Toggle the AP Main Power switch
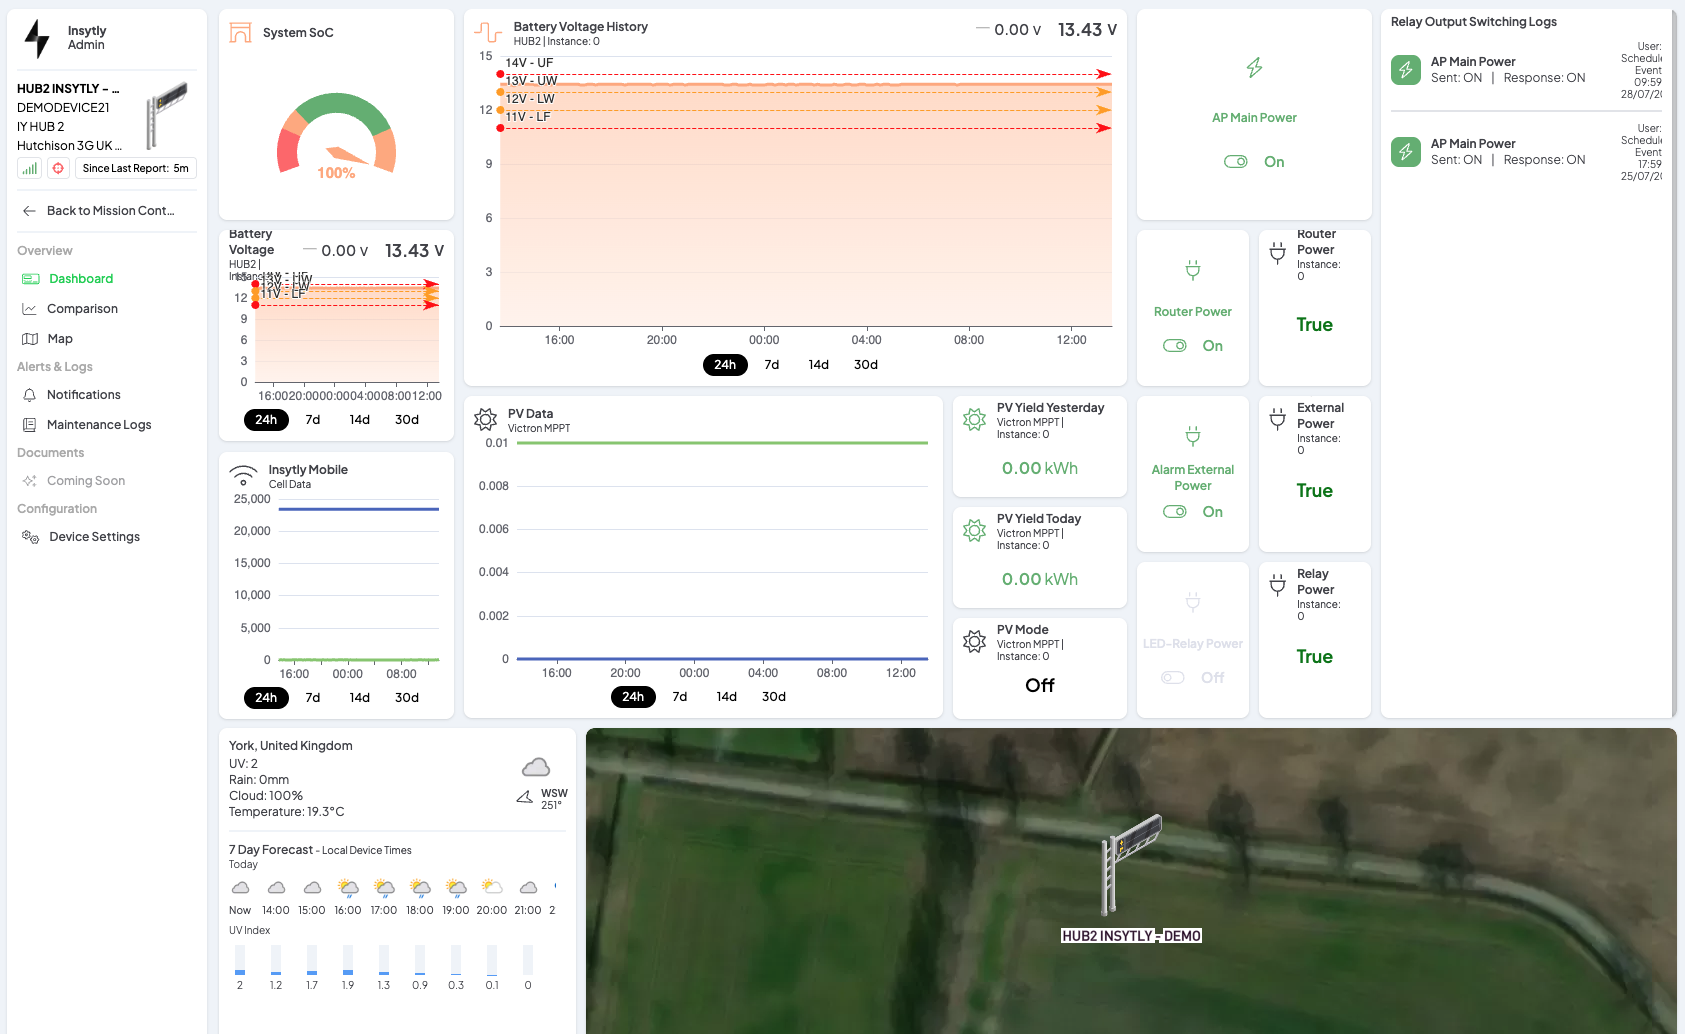The width and height of the screenshot is (1685, 1034). point(1236,162)
